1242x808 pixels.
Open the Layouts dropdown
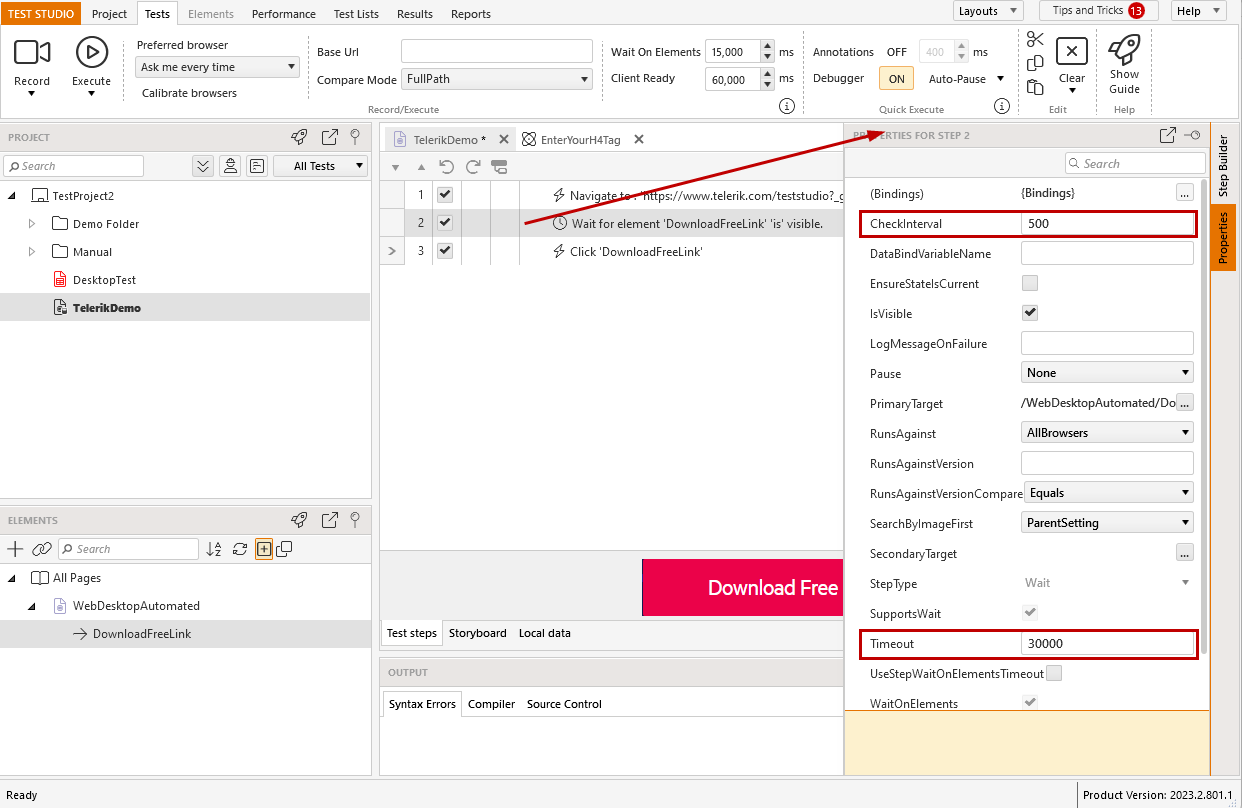(x=987, y=11)
